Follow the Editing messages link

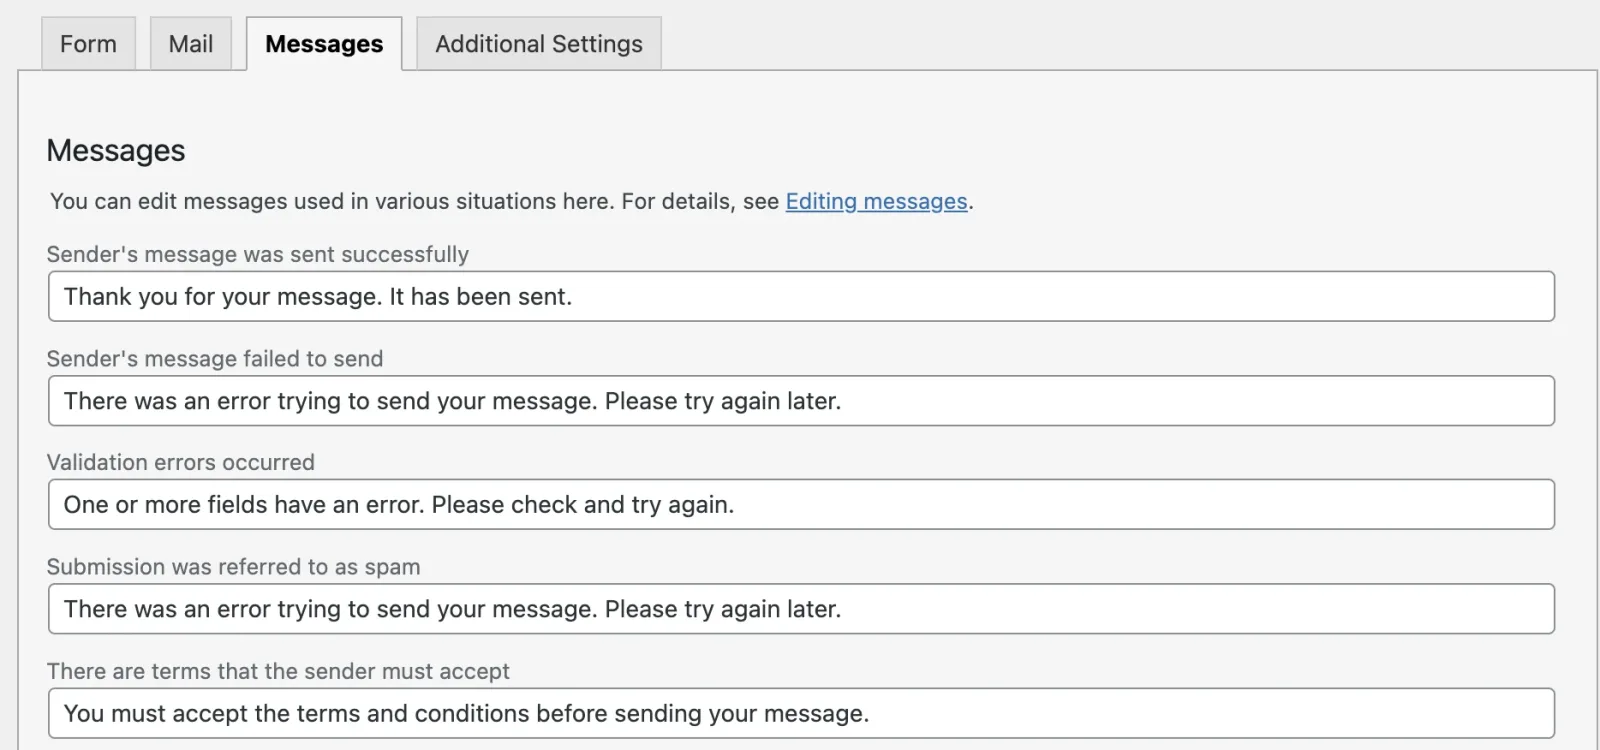pos(876,201)
